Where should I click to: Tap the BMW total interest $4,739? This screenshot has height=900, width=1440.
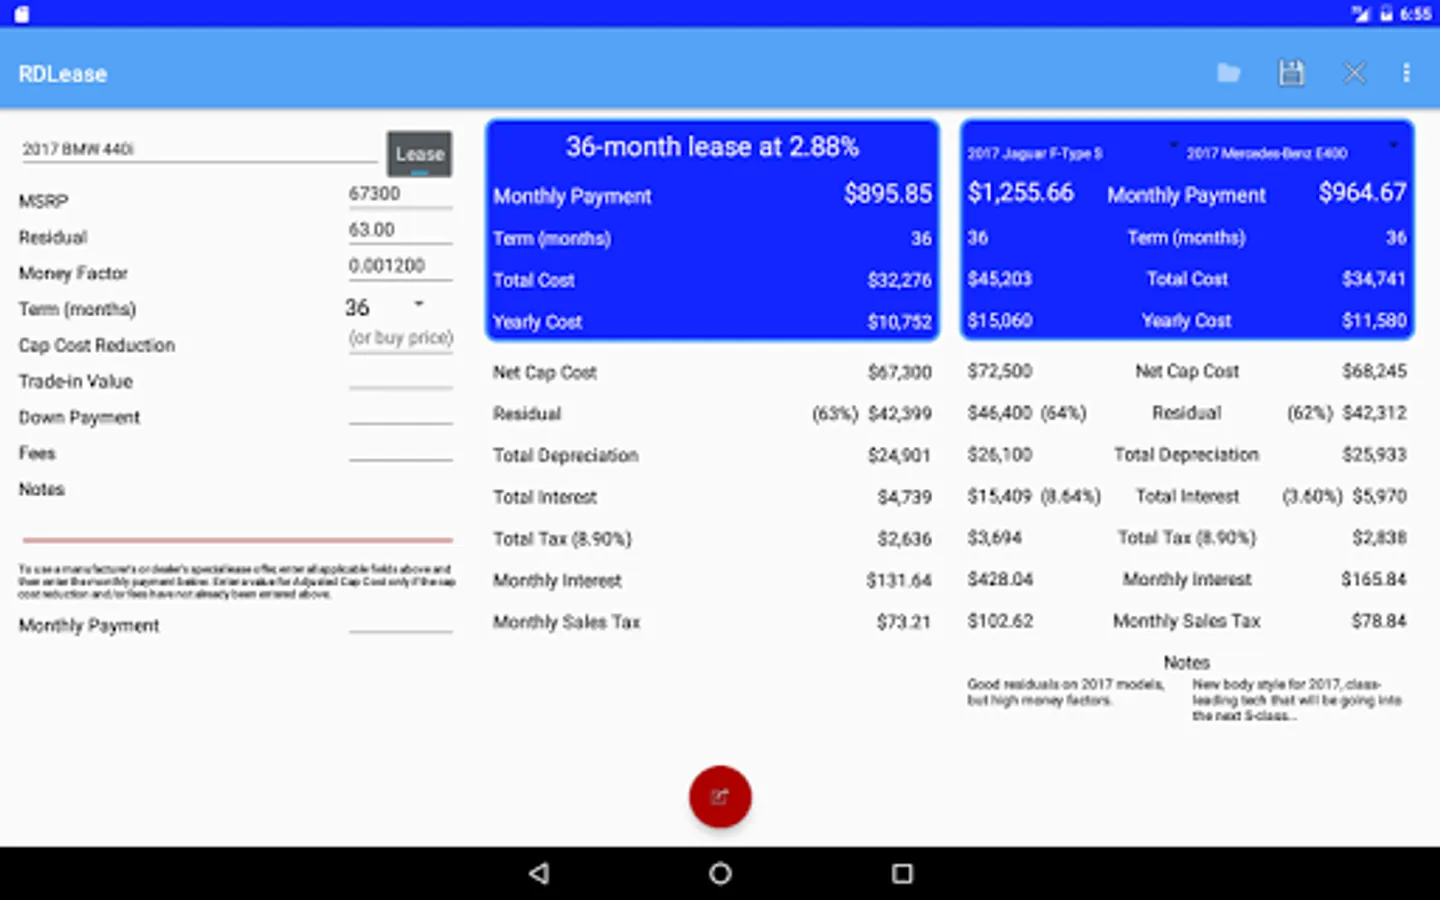point(904,497)
